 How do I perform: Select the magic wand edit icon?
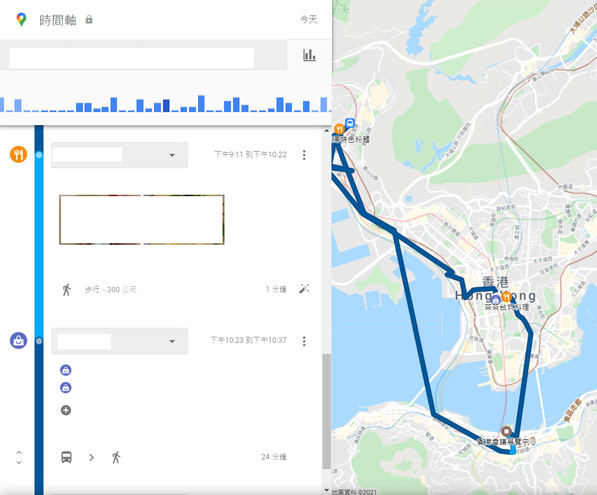pos(304,289)
